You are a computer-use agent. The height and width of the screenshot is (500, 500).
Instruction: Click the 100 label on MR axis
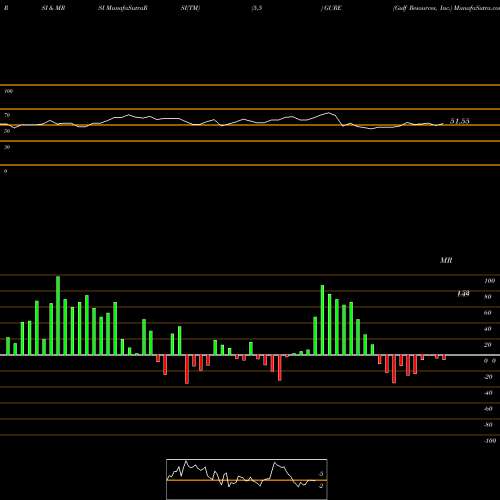point(490,281)
